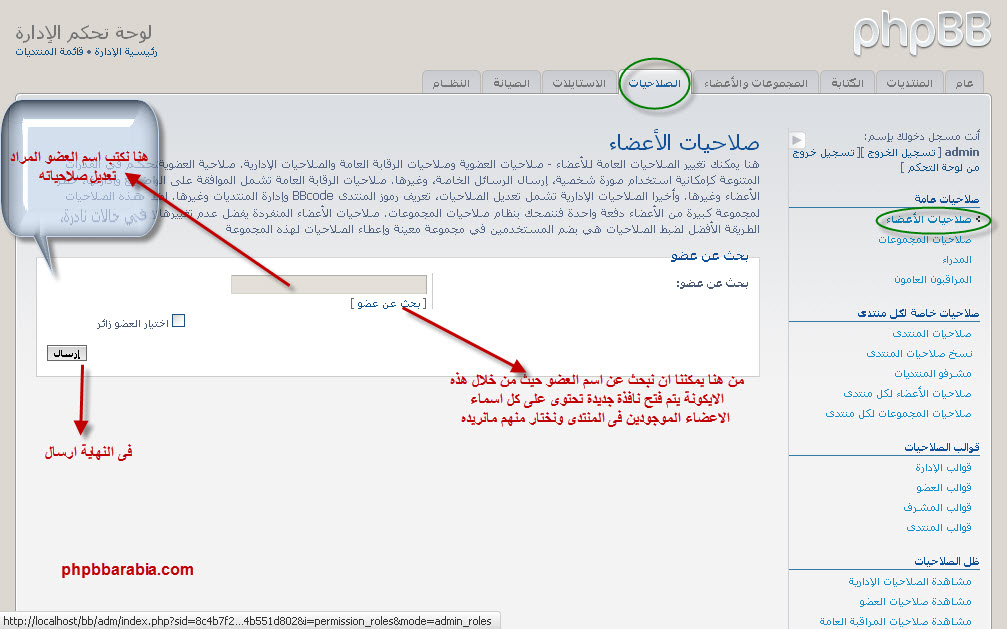Open 'صلاحيات الأعضاء لكل منتدى' link

(x=907, y=393)
